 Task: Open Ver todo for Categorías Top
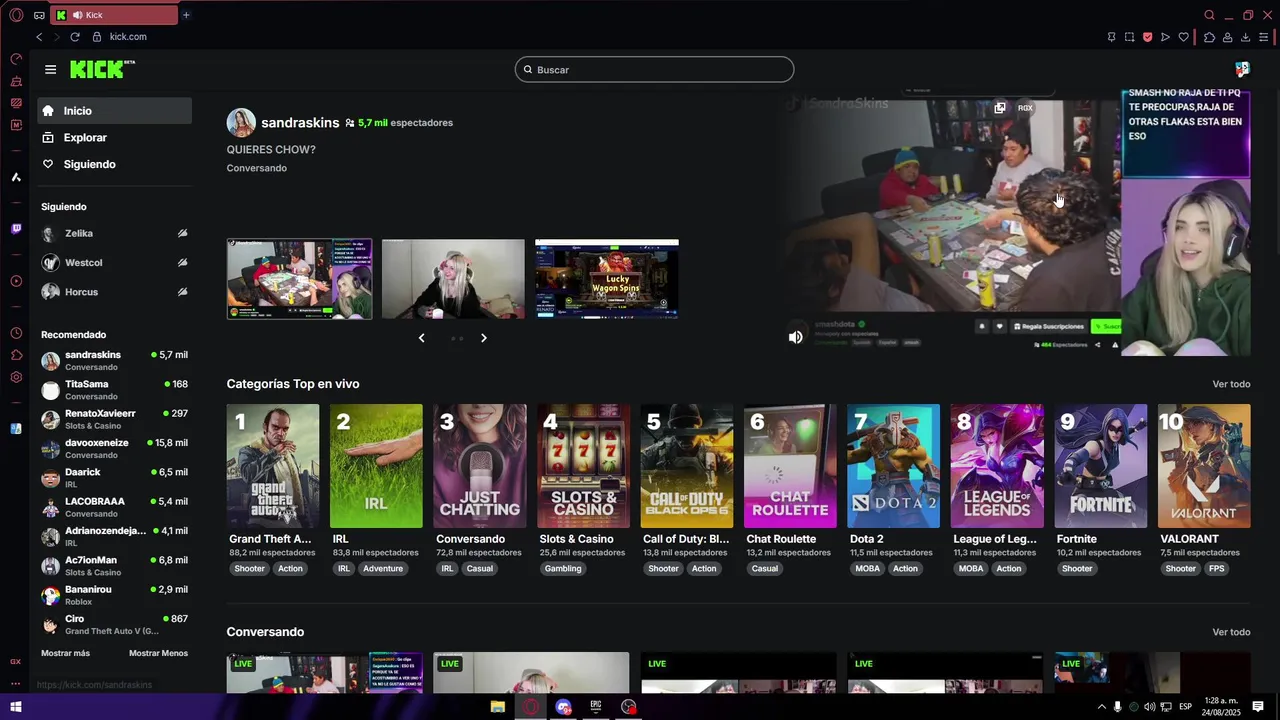(x=1231, y=384)
